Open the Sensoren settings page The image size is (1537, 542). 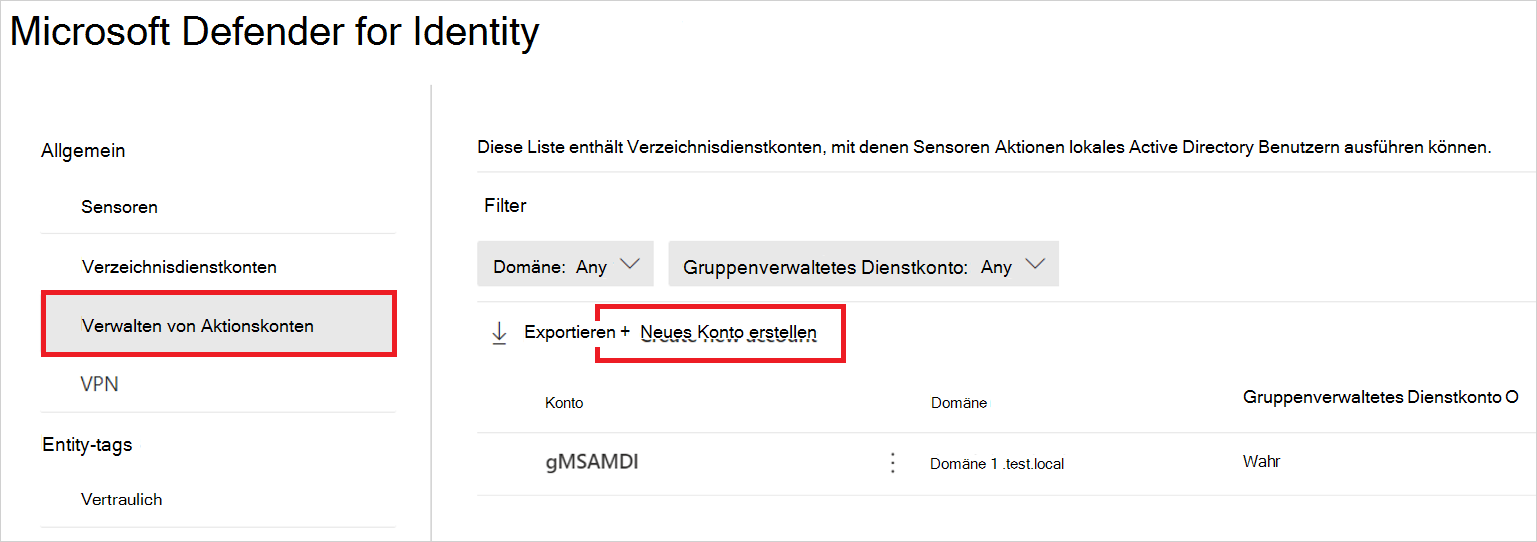click(x=119, y=207)
